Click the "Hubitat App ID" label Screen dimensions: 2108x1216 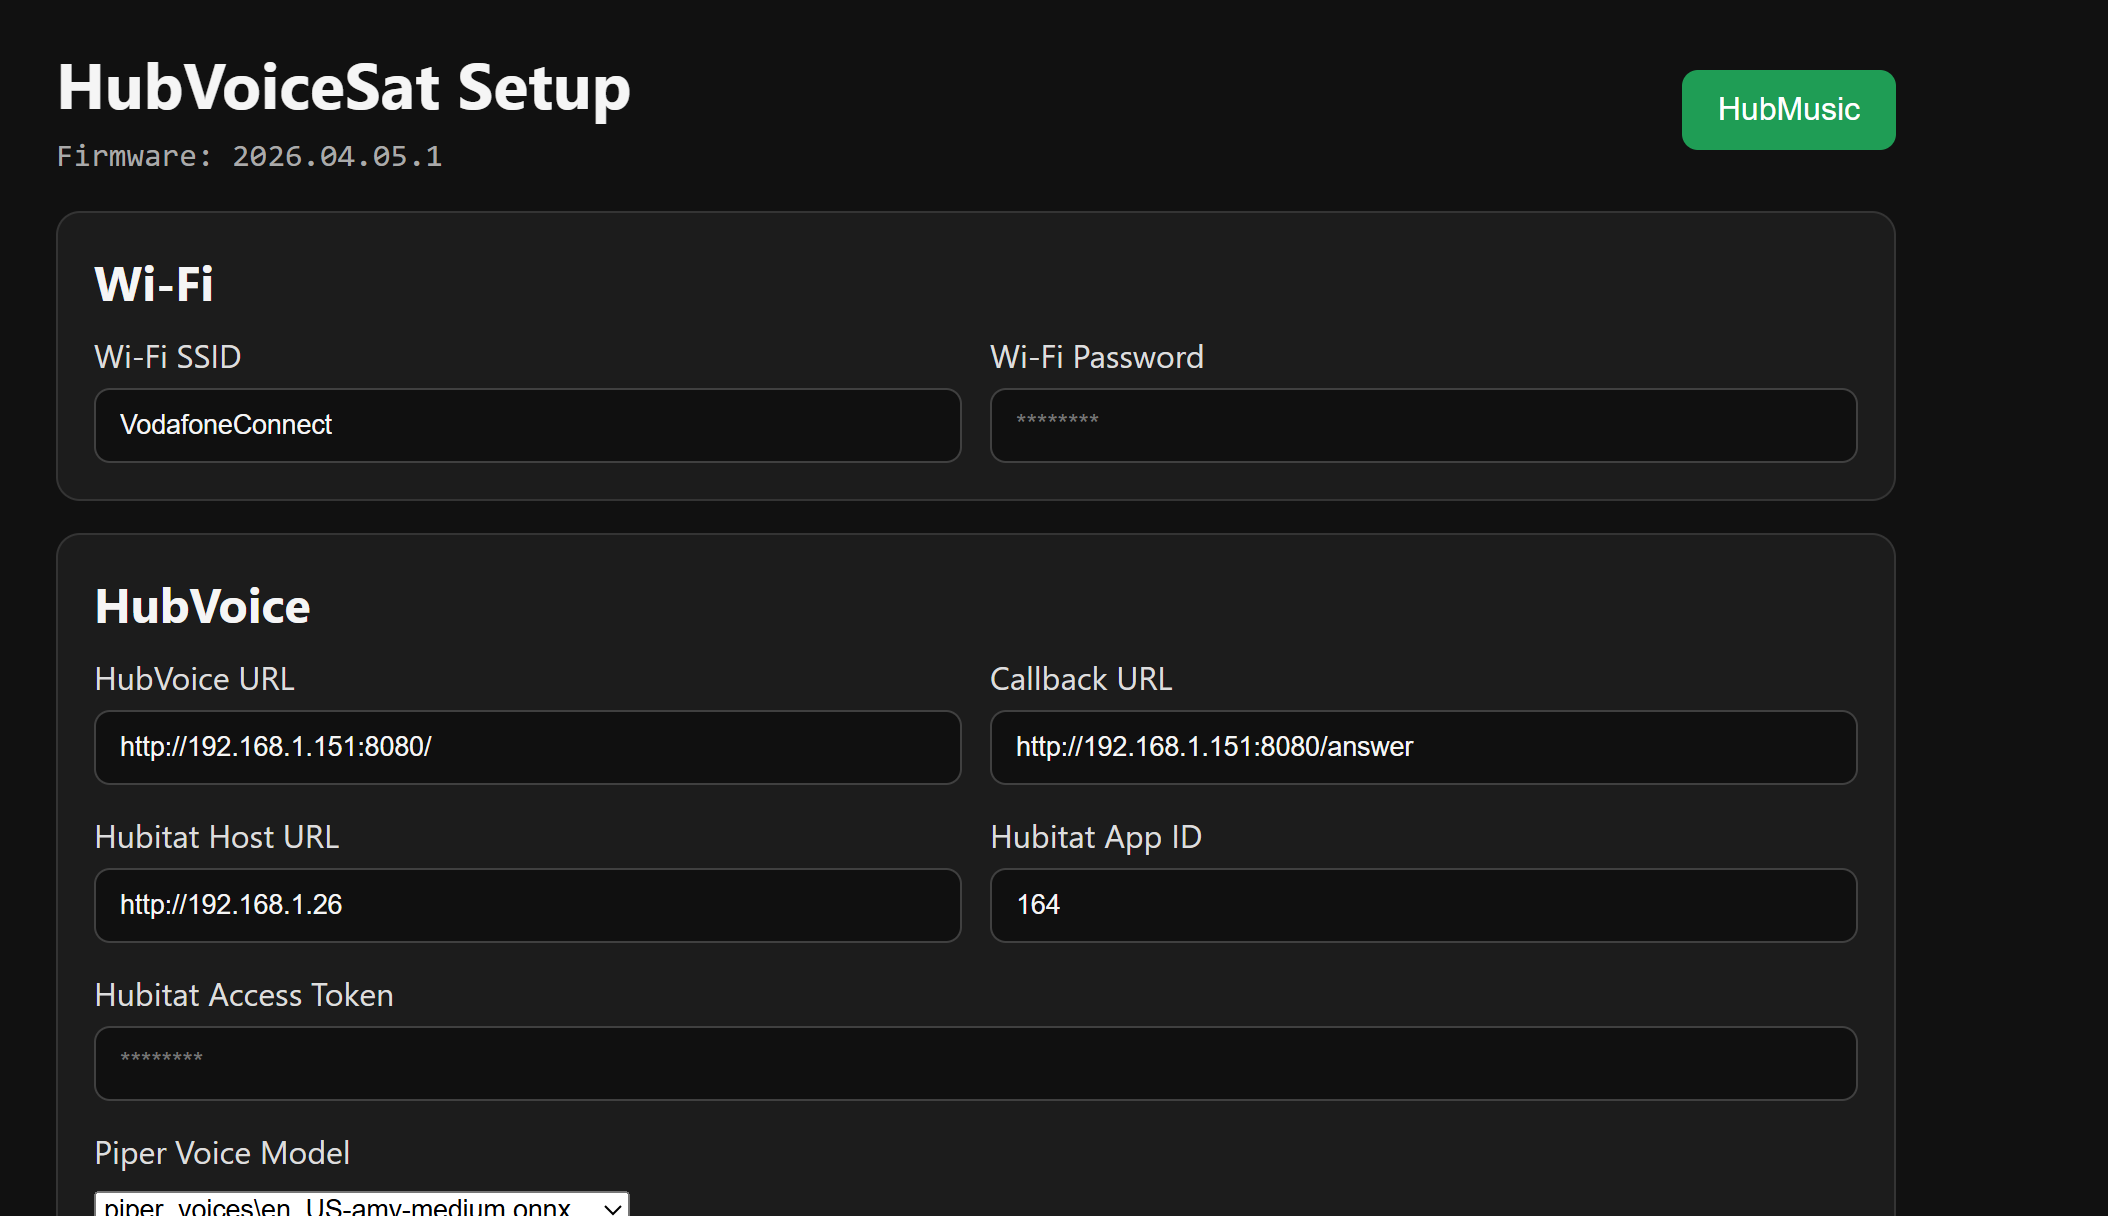pyautogui.click(x=1095, y=837)
